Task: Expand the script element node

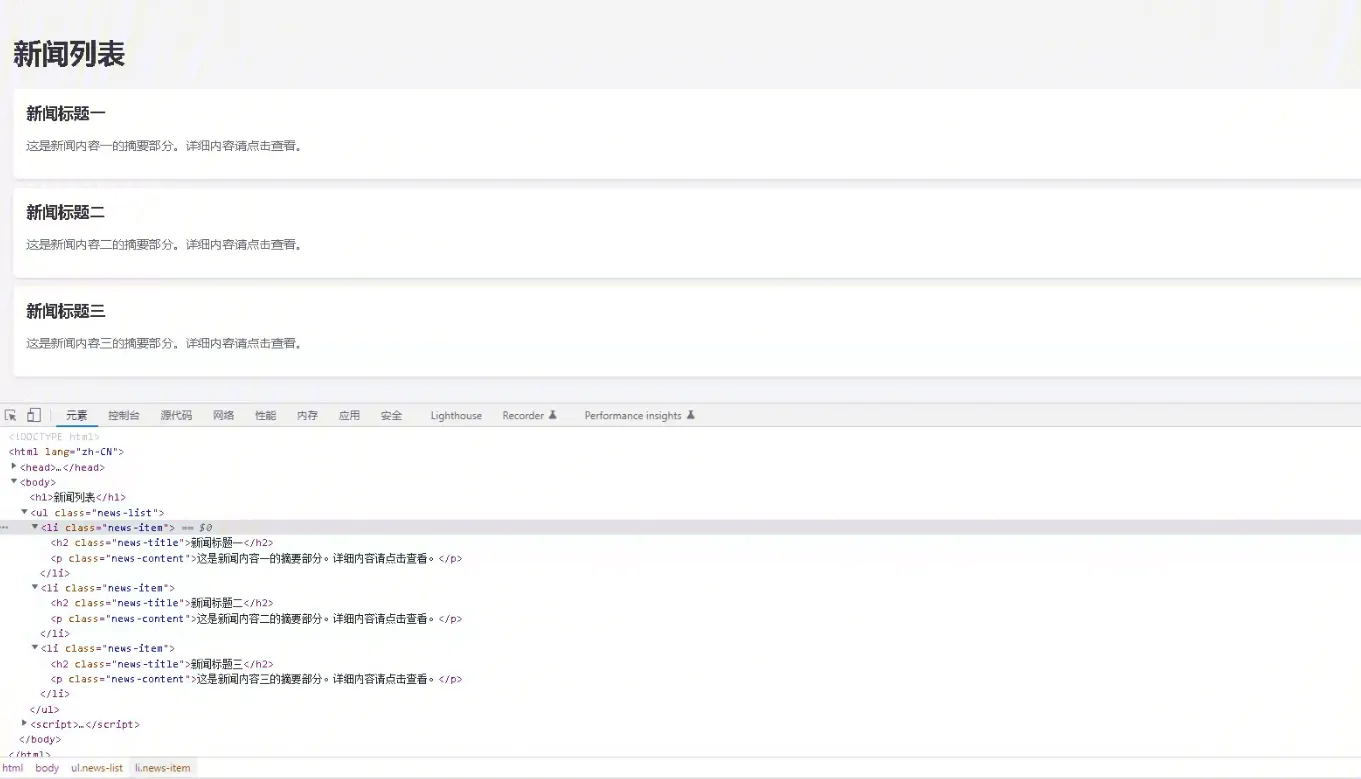Action: (25, 723)
